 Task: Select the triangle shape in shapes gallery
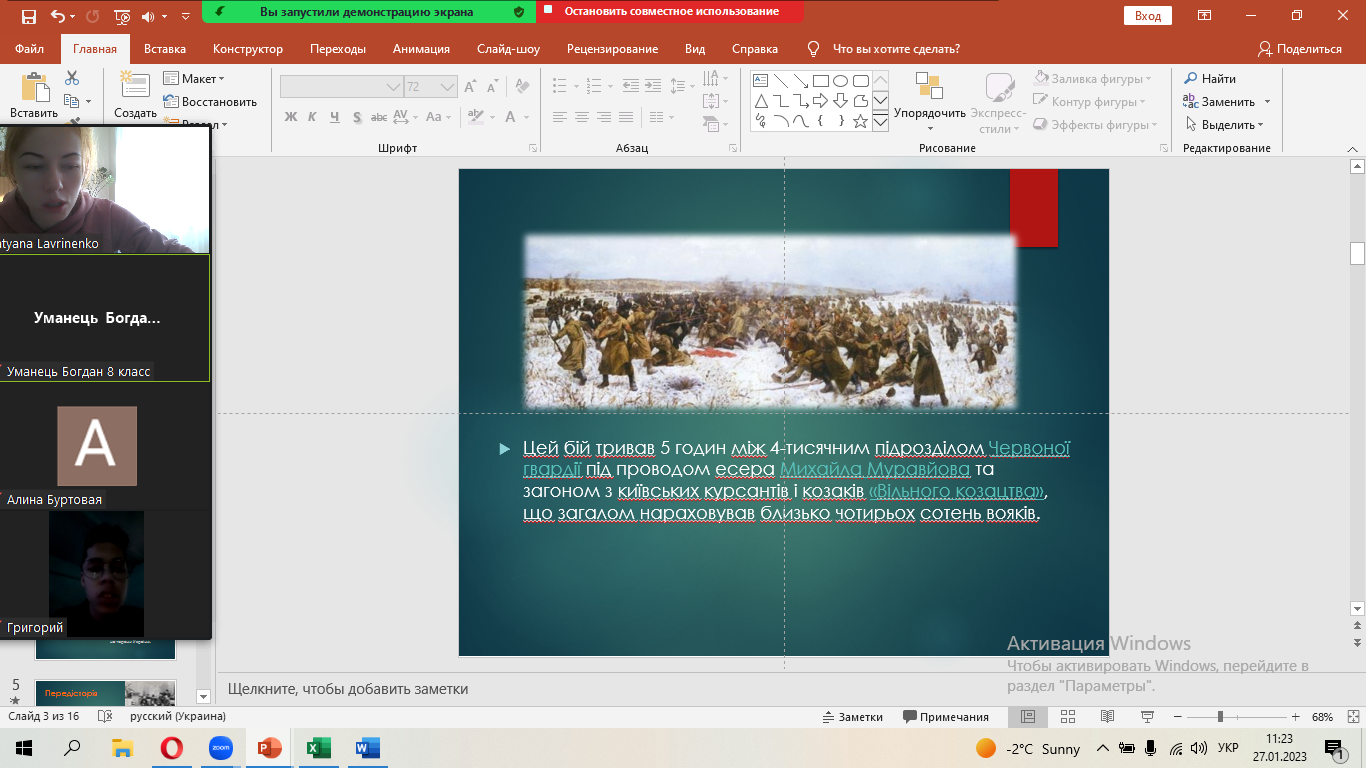click(x=760, y=101)
